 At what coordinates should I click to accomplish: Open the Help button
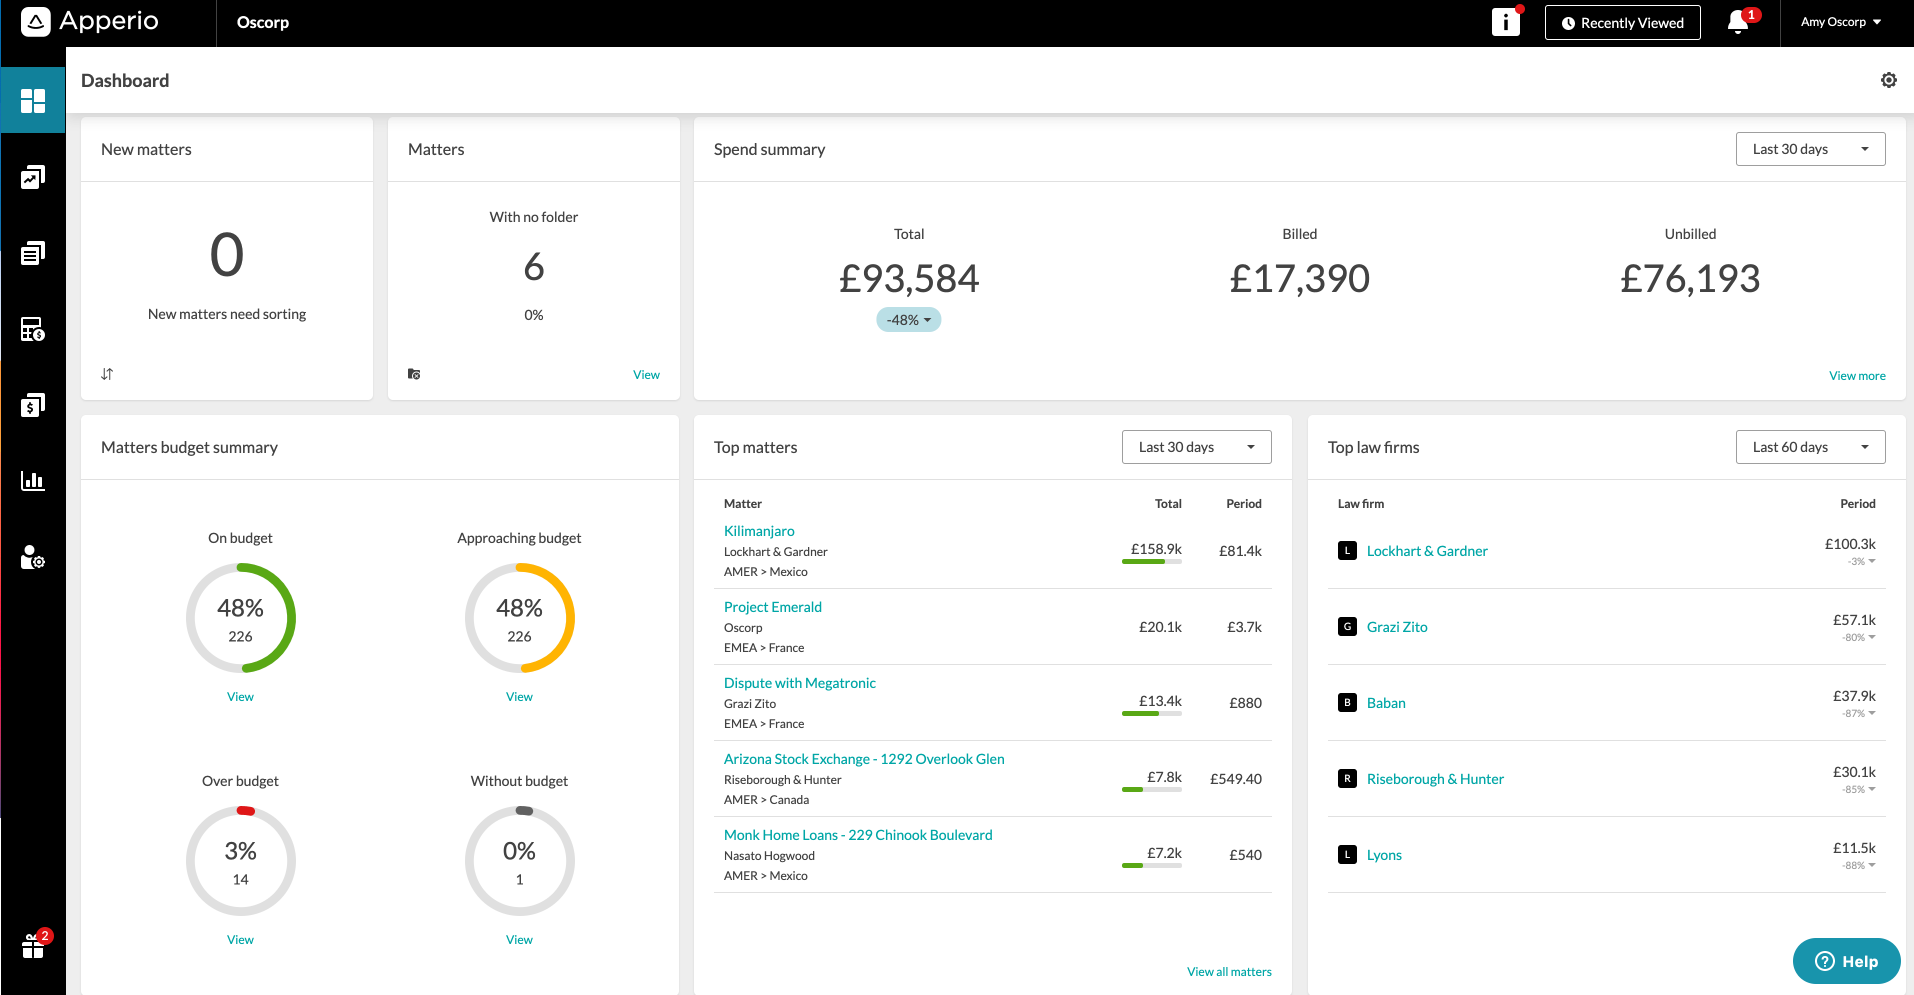click(1846, 961)
